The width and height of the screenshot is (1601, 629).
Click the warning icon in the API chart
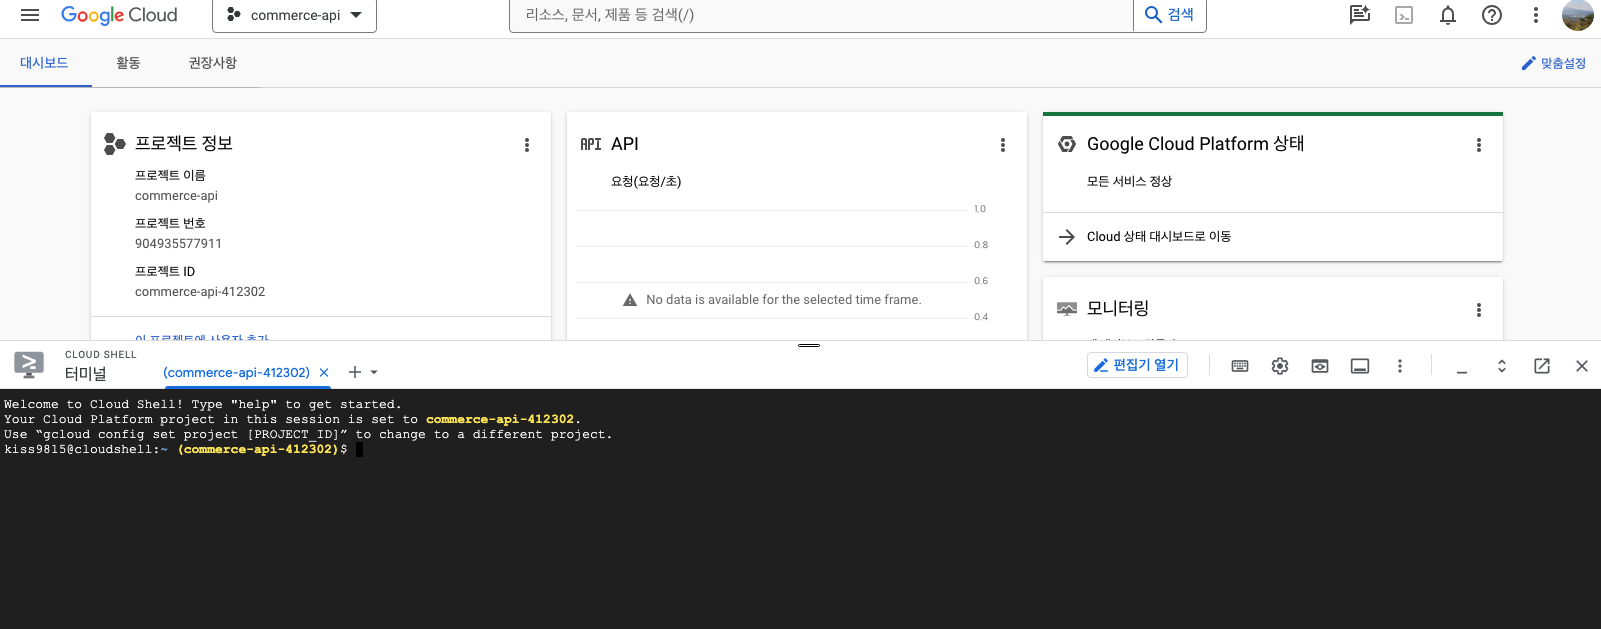[x=630, y=300]
